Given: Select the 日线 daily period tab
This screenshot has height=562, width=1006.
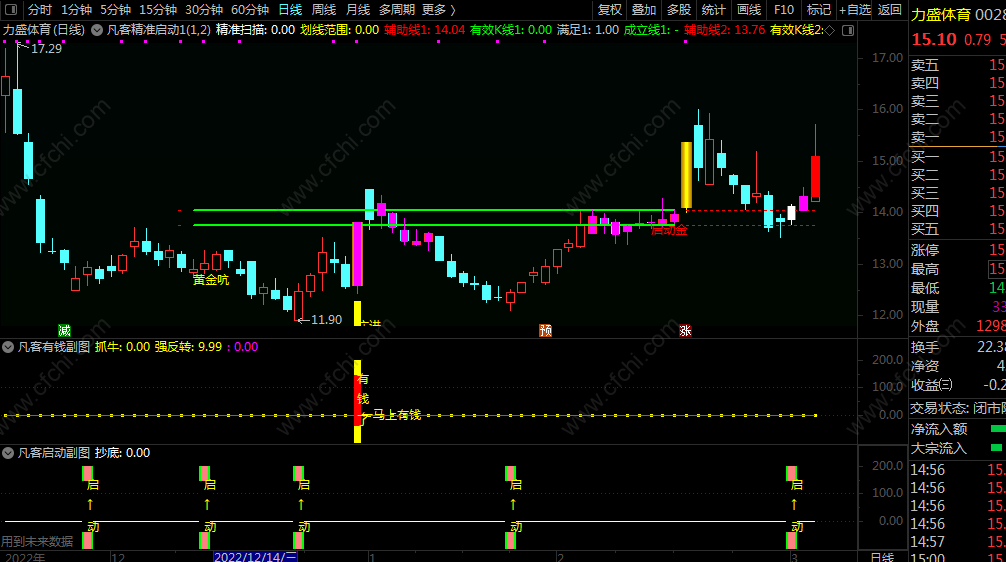Looking at the screenshot, I should (x=291, y=10).
